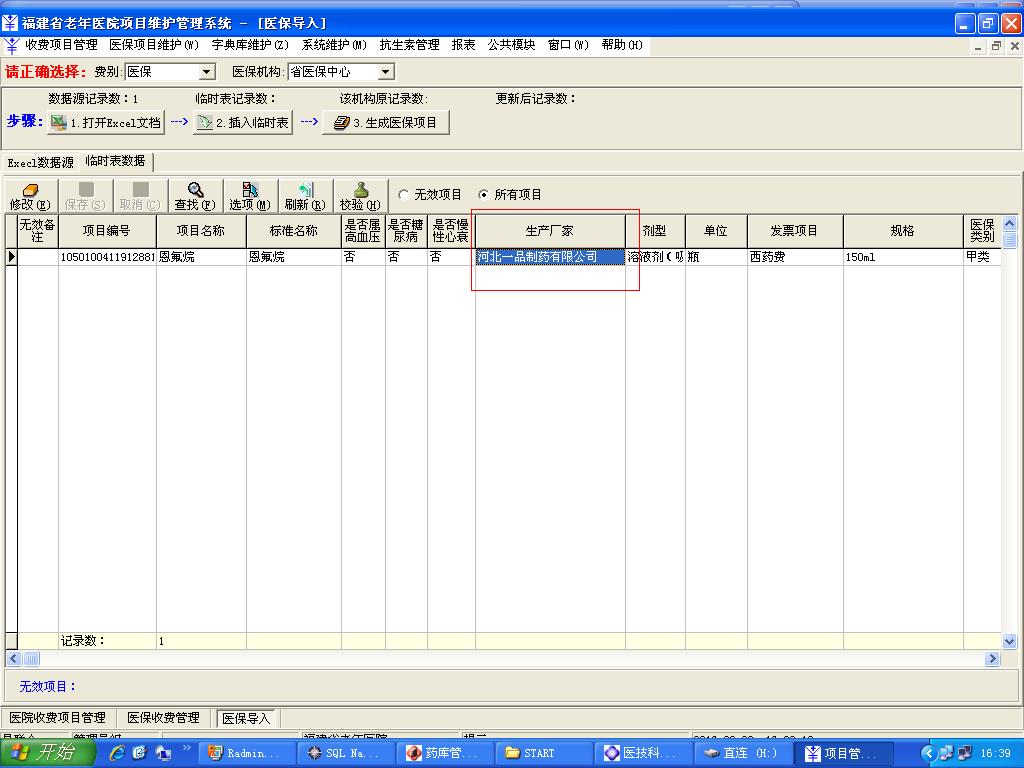The height and width of the screenshot is (768, 1024).
Task: Switch to the 临时表数据 tab
Action: pyautogui.click(x=116, y=161)
